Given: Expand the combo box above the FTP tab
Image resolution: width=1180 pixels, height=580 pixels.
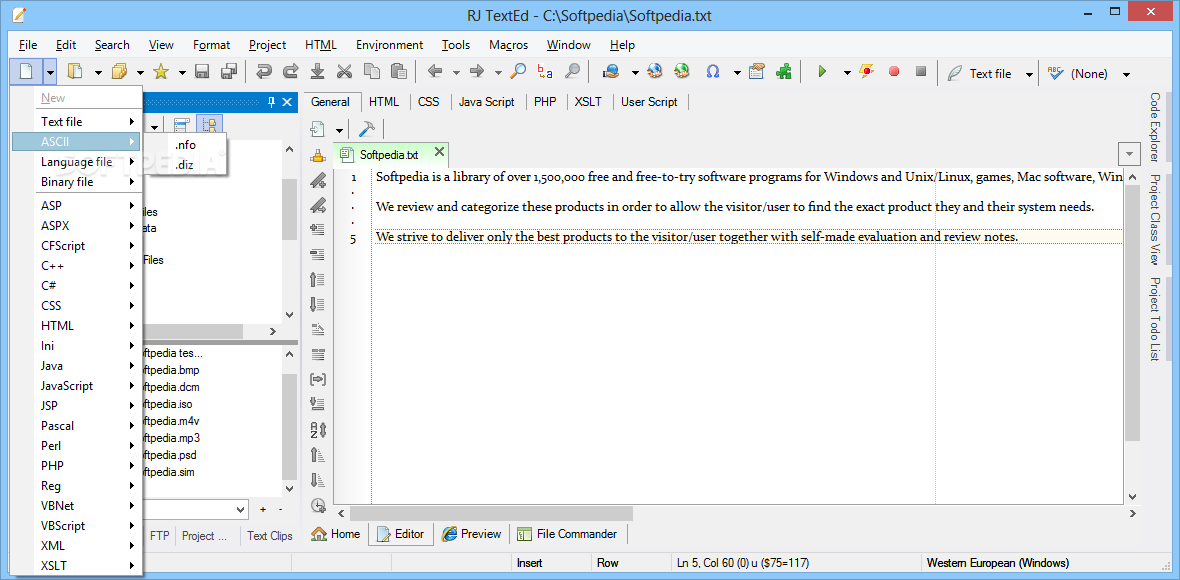Looking at the screenshot, I should (240, 509).
